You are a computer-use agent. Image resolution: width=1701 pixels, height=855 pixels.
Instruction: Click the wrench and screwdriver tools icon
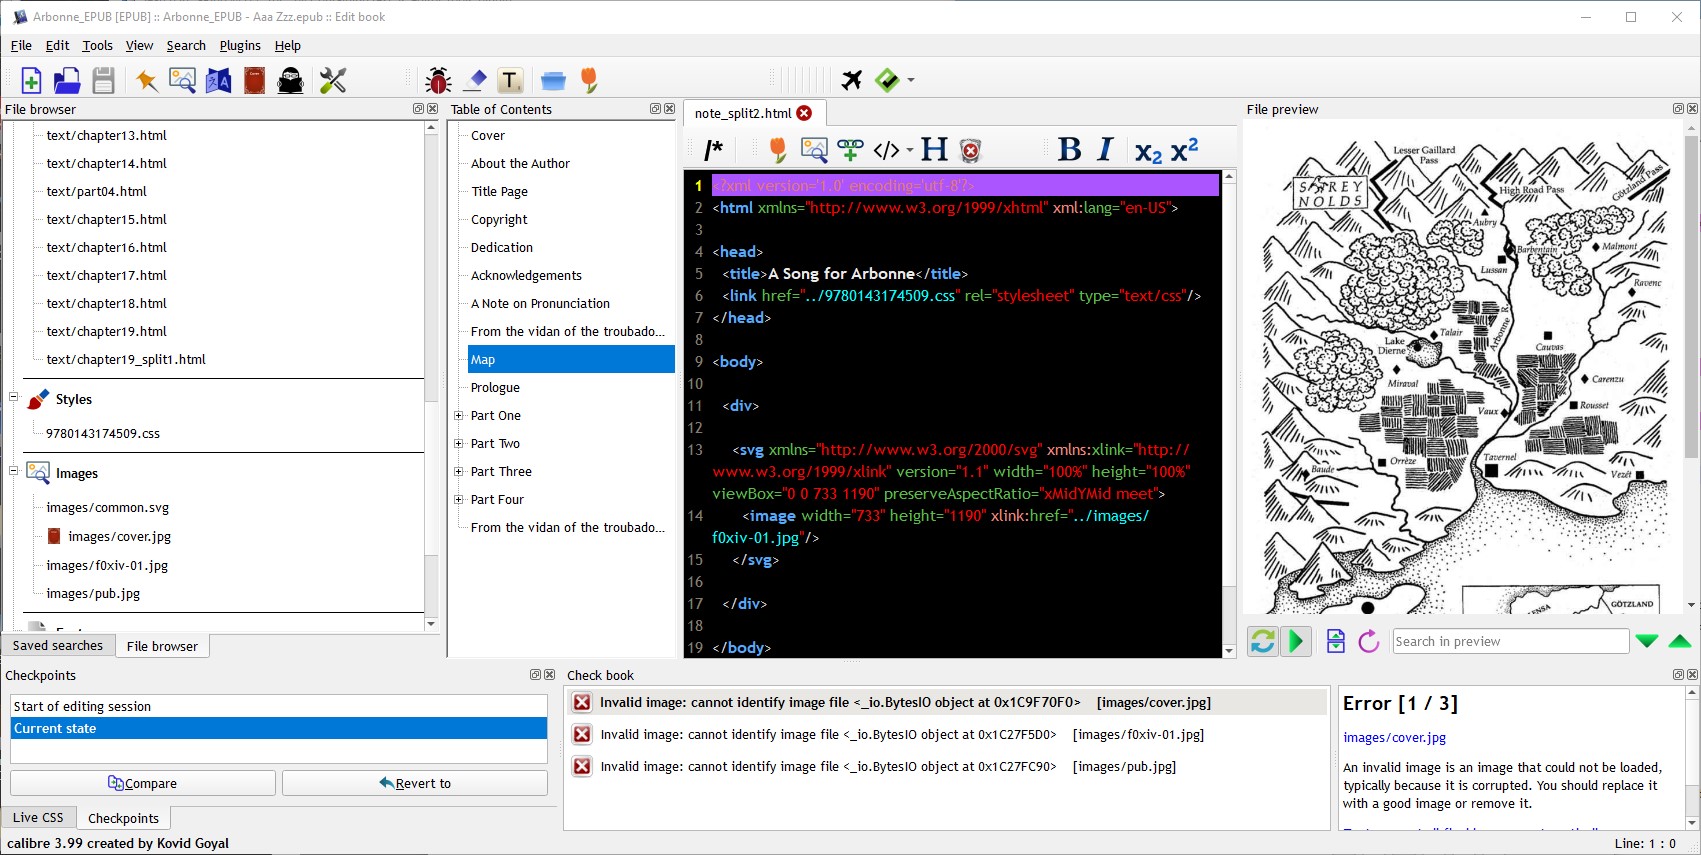pyautogui.click(x=333, y=81)
